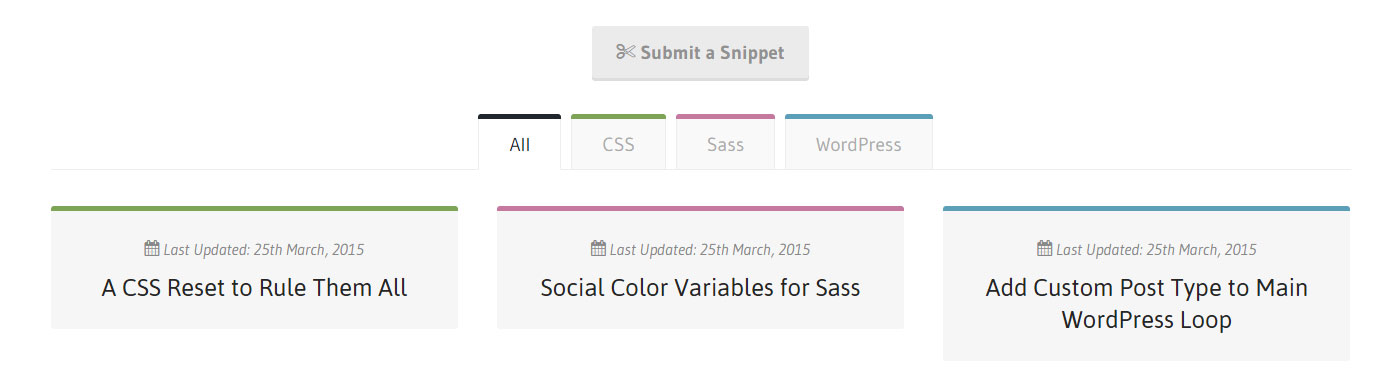
Task: Click the scissors icon on Submit button
Action: click(626, 52)
